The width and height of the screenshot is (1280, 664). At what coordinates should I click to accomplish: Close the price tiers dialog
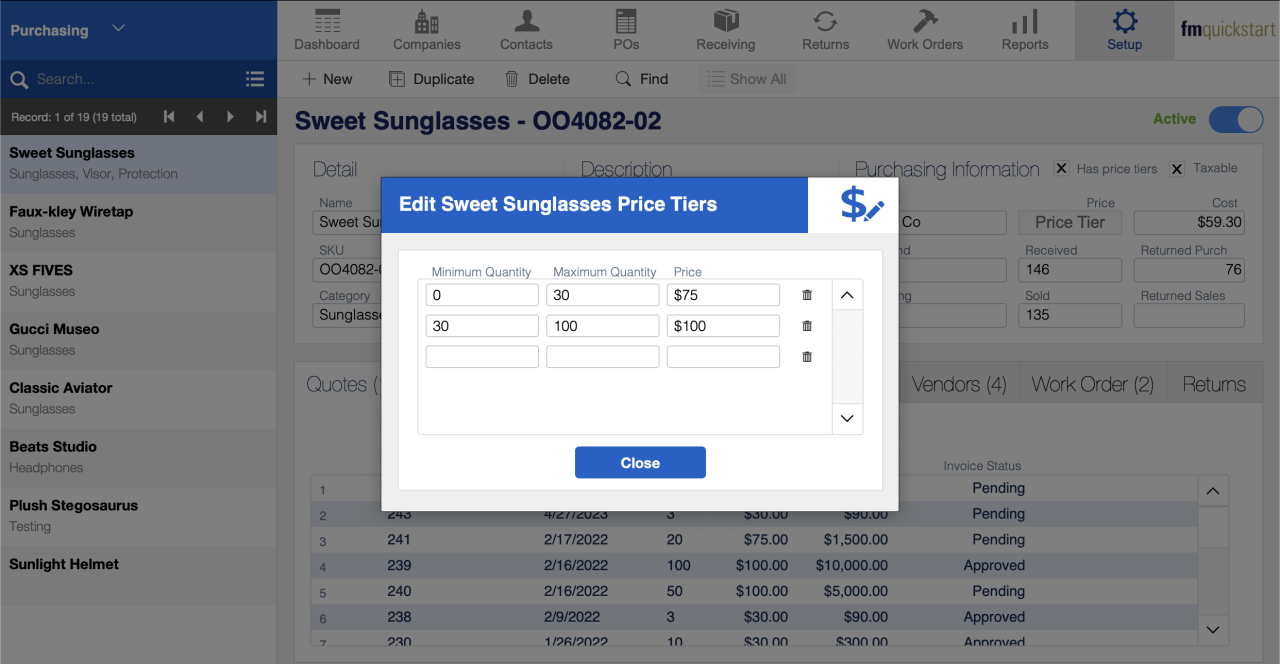[x=640, y=463]
